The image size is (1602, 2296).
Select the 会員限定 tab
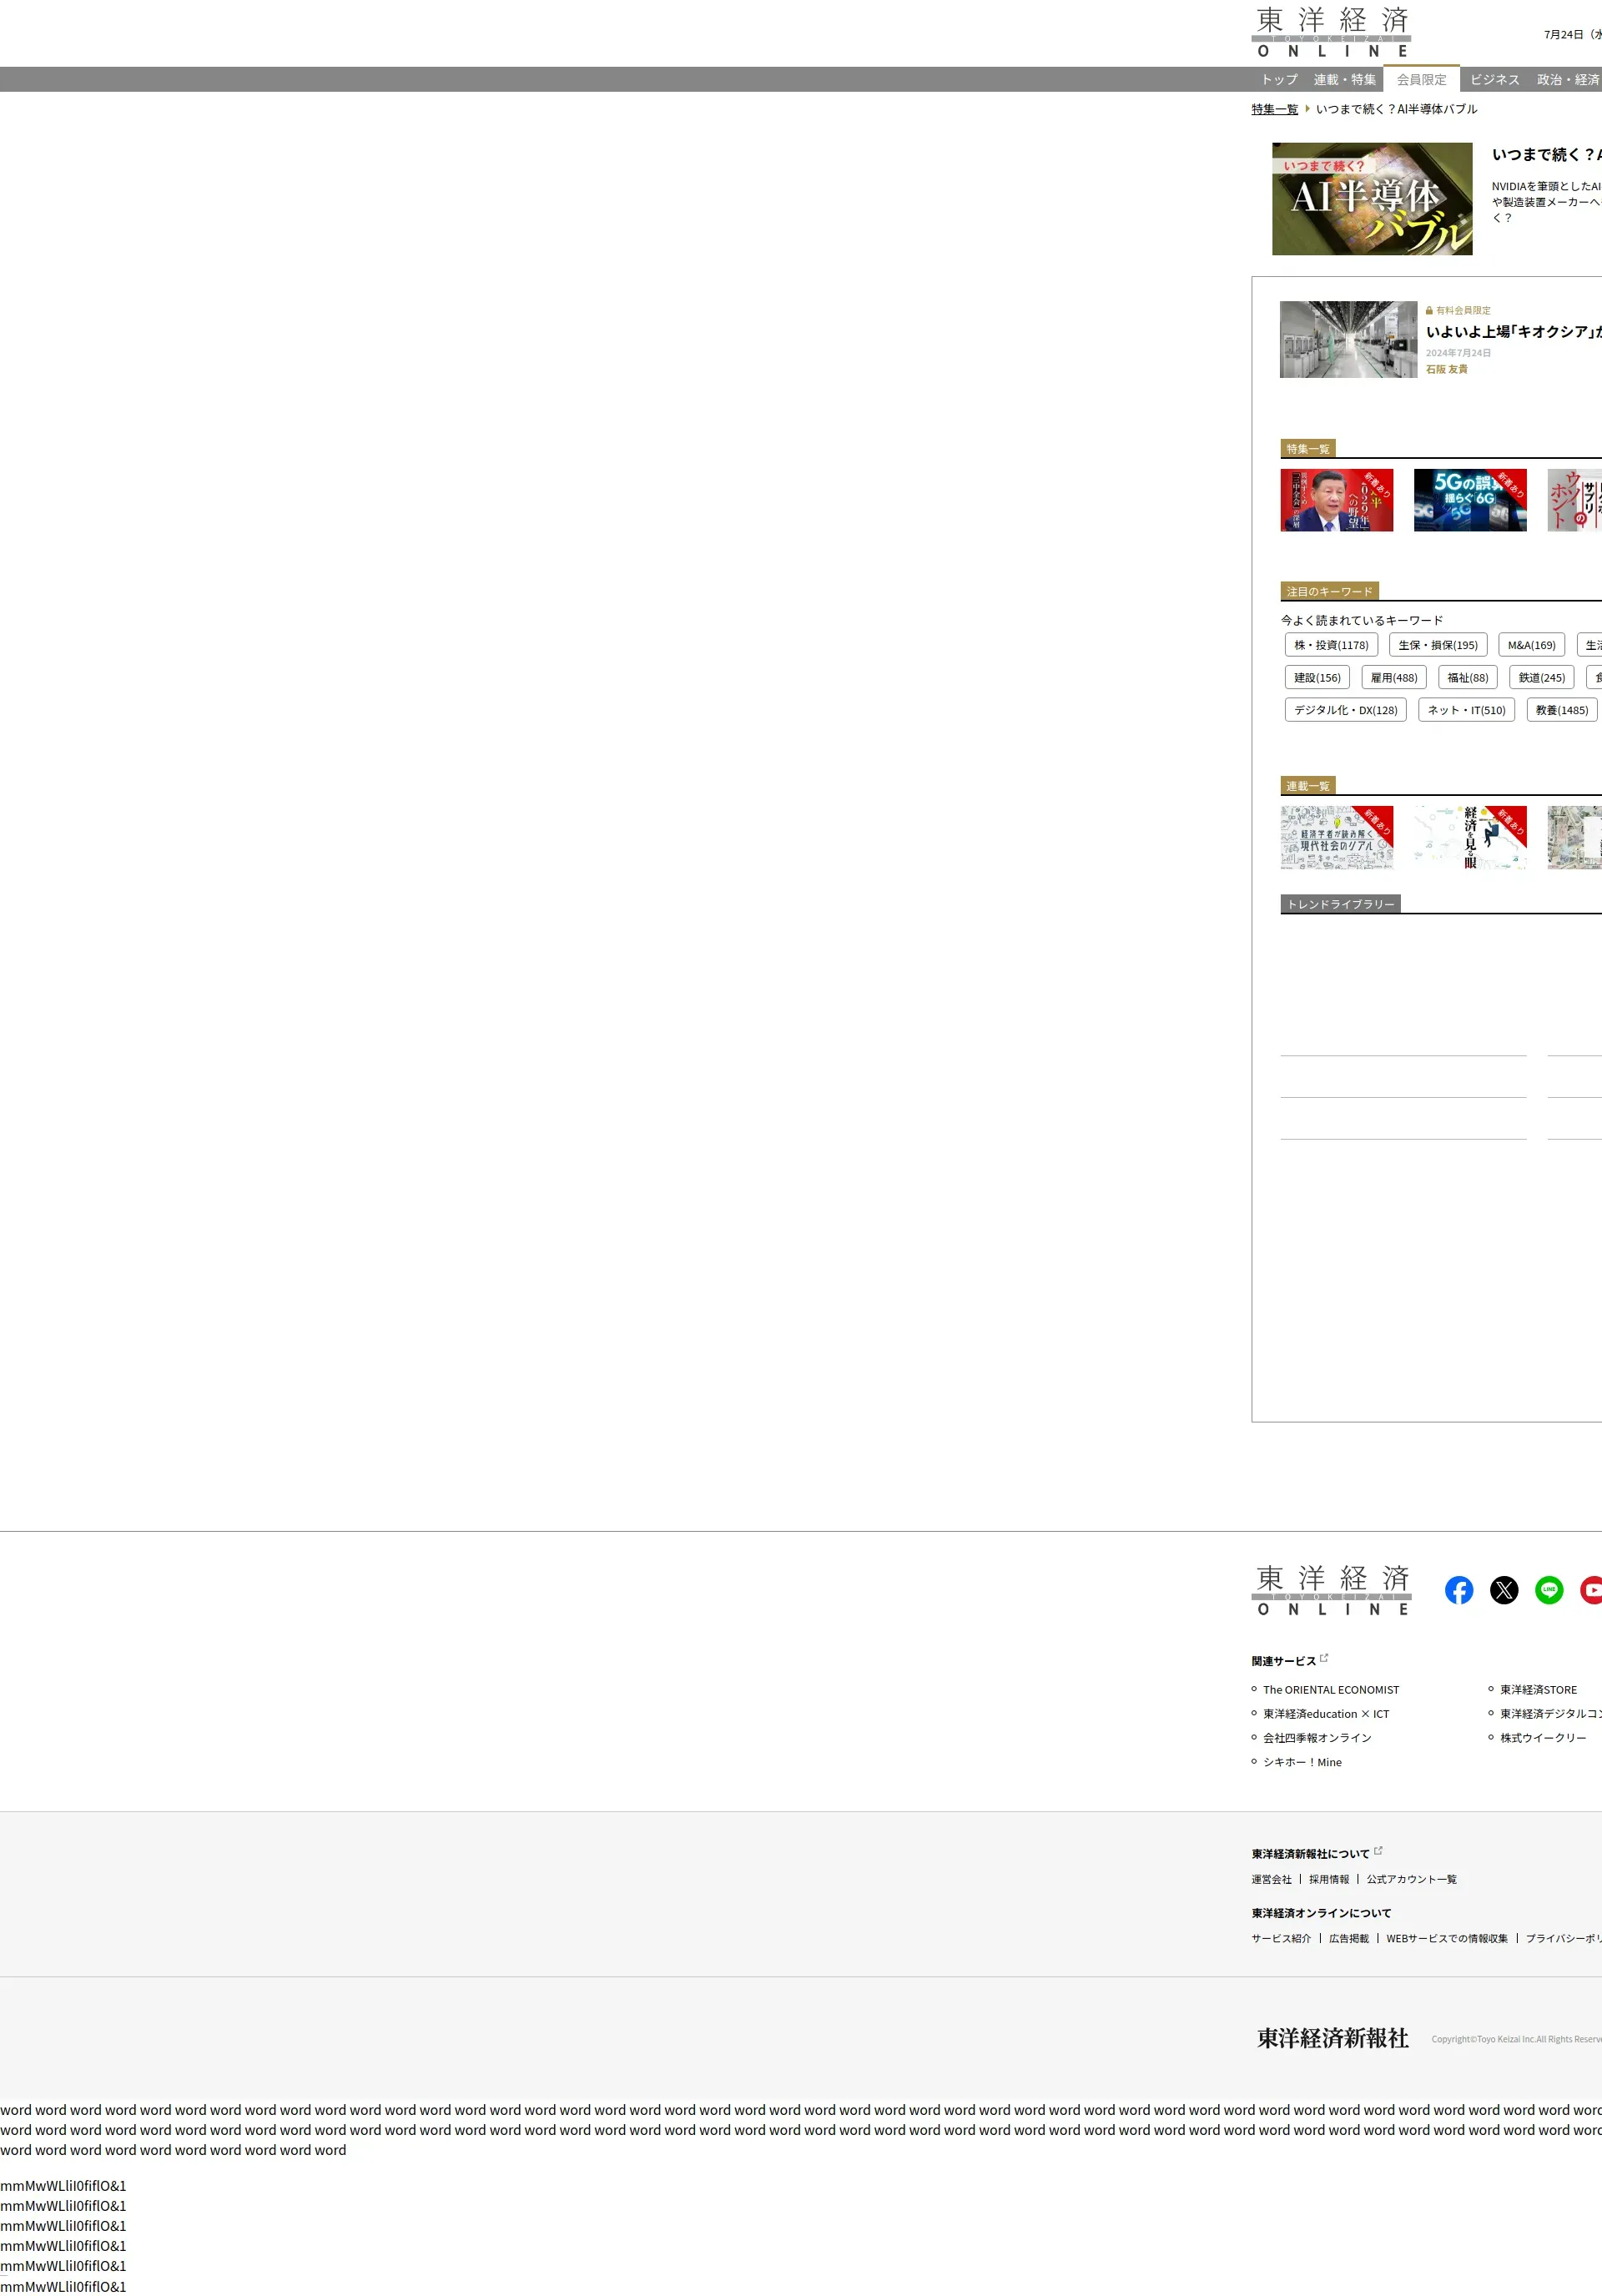pos(1421,80)
